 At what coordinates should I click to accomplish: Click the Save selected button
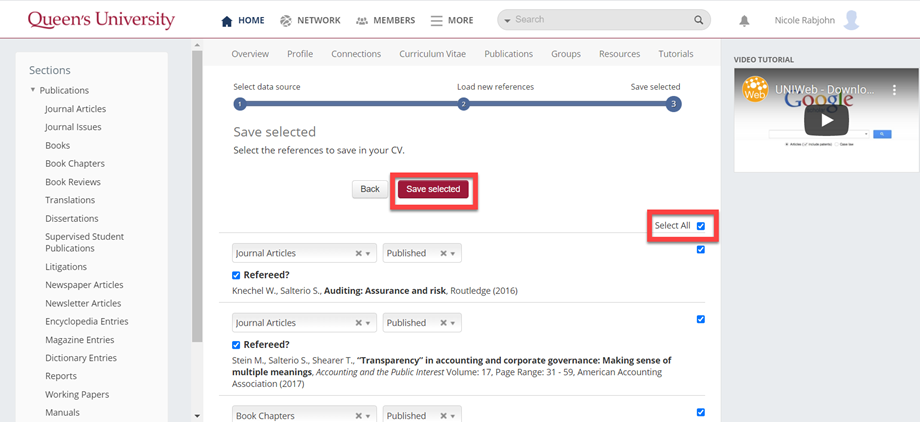click(x=433, y=189)
